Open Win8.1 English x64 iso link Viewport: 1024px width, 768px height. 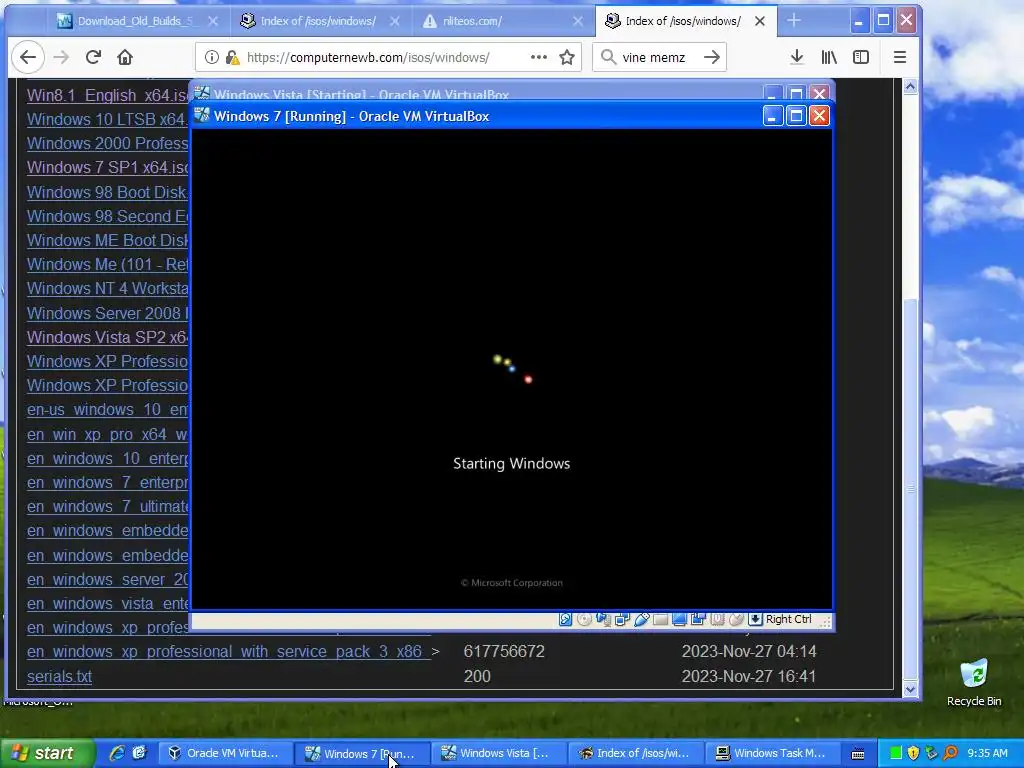point(108,95)
